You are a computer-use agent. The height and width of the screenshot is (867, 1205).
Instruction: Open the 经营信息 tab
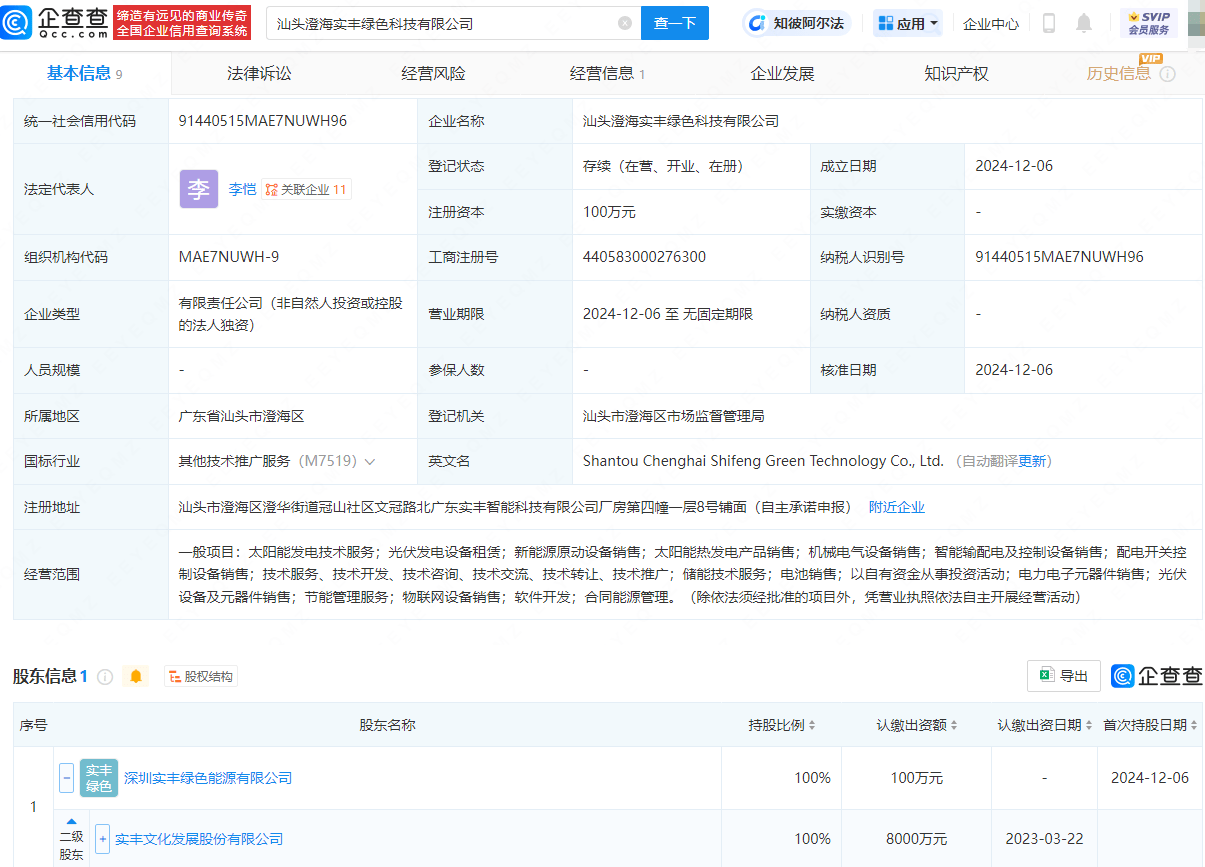pos(607,73)
